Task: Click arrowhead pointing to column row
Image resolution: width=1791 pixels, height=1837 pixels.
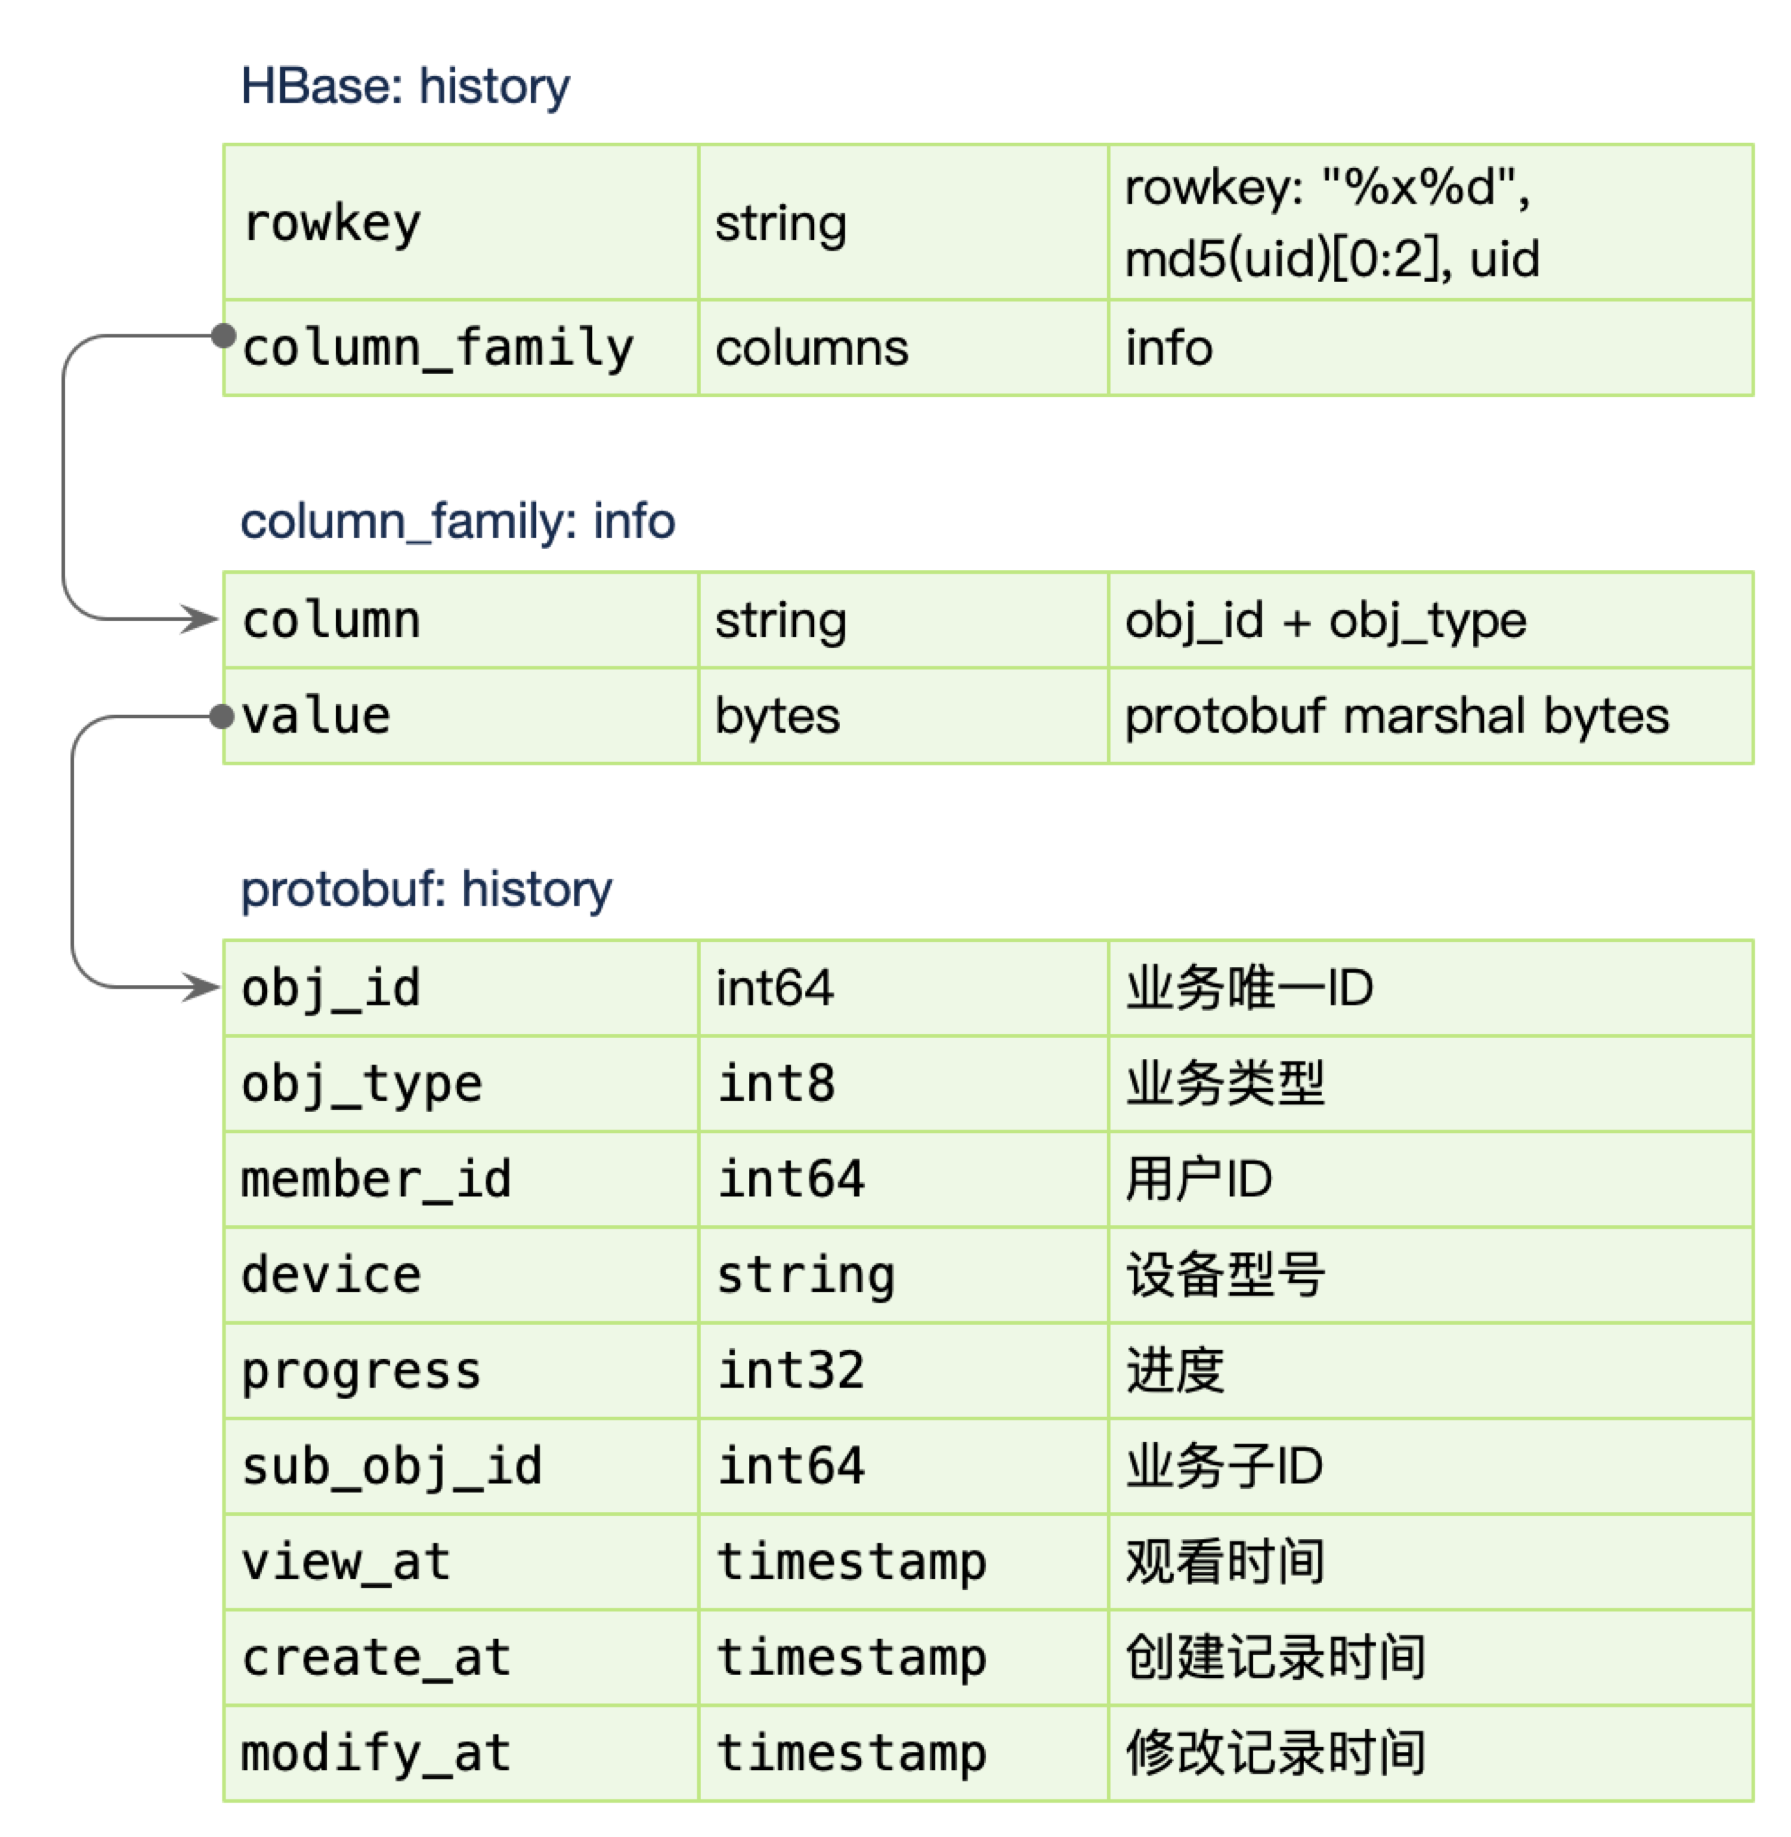Action: click(199, 619)
